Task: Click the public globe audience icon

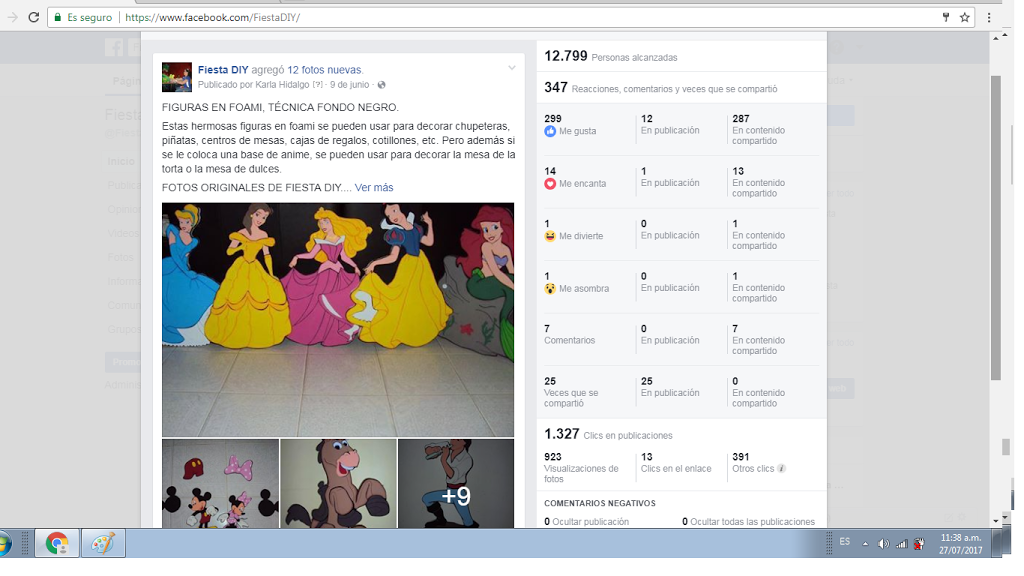Action: point(381,85)
